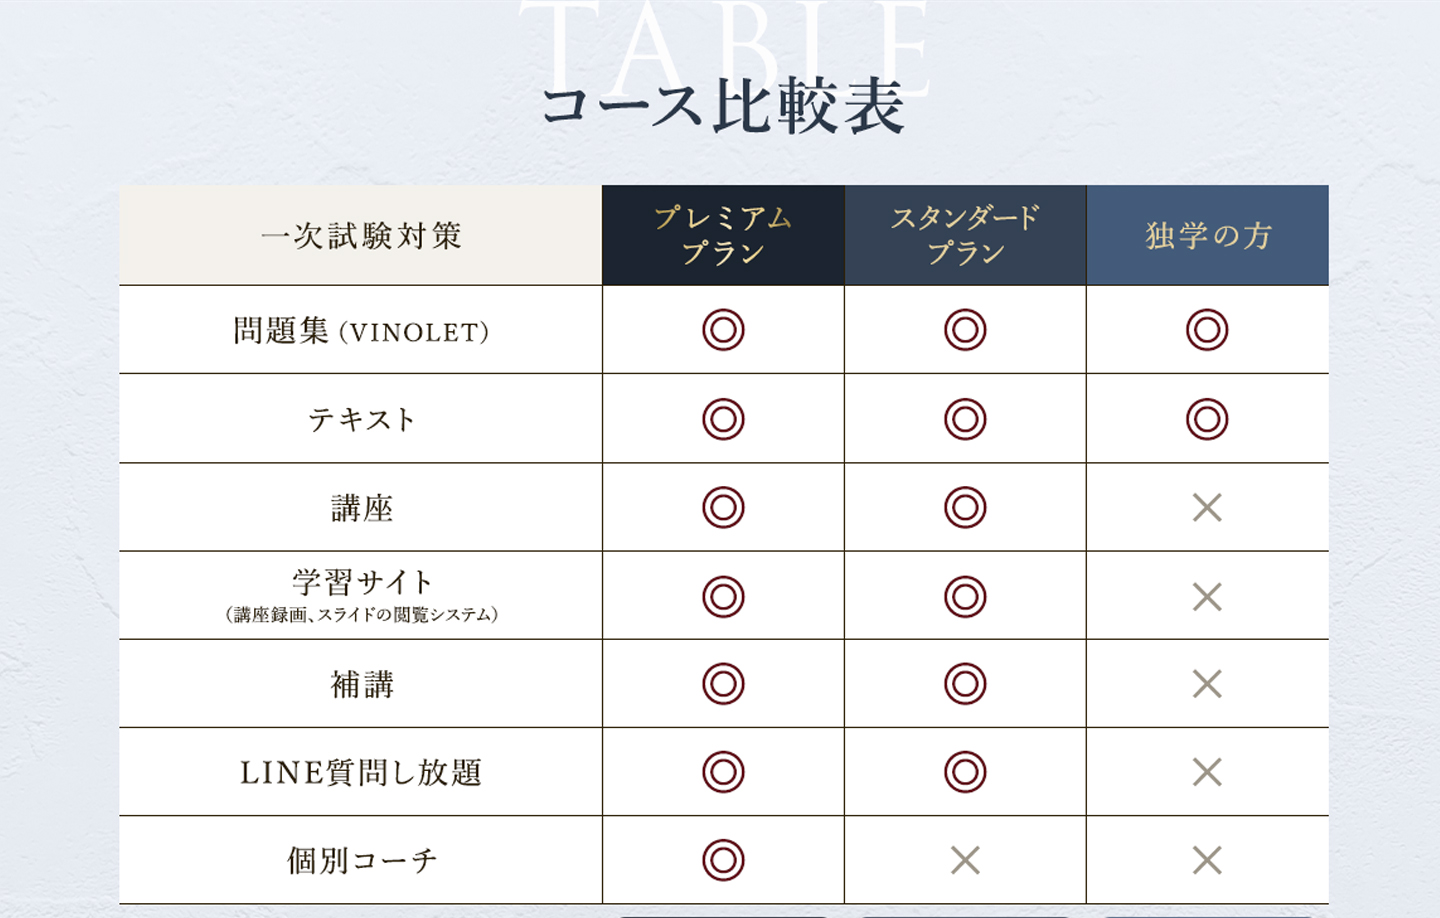Click the X mark for 学習サイト under 独学の方
Screen dimensions: 1440x918
(x=1207, y=597)
